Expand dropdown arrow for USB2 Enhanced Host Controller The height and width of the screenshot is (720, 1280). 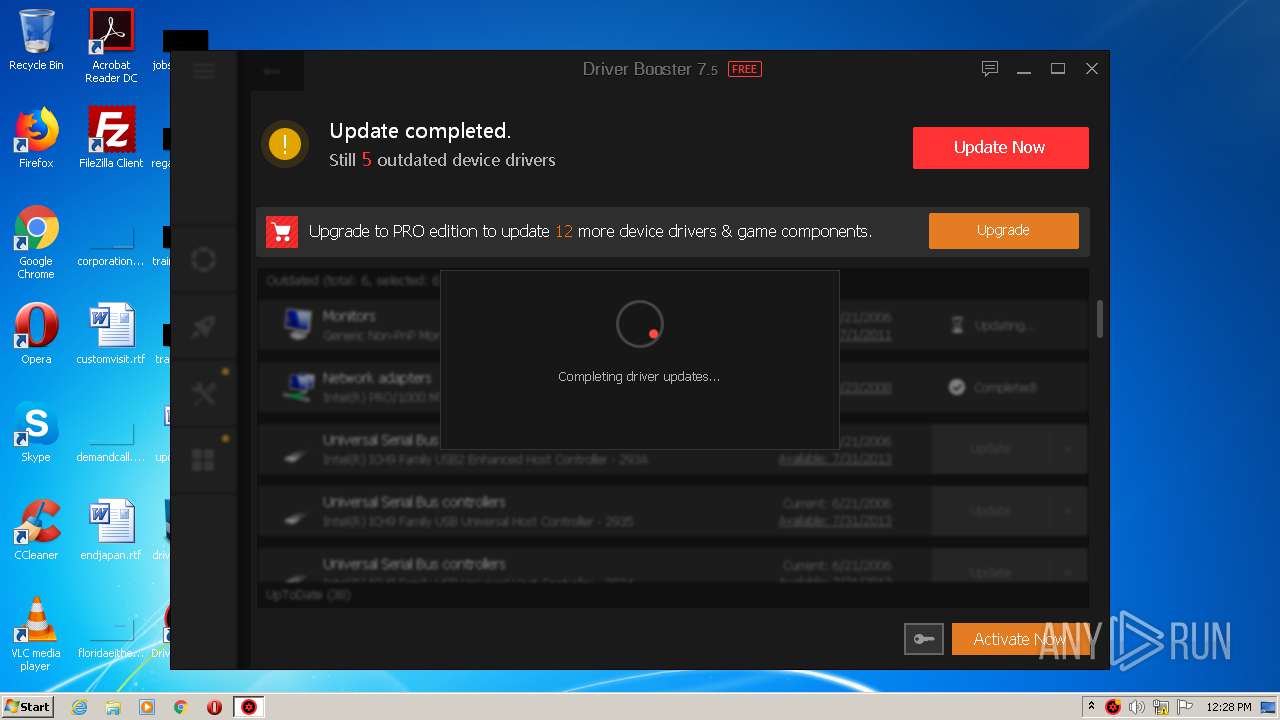tap(1068, 449)
